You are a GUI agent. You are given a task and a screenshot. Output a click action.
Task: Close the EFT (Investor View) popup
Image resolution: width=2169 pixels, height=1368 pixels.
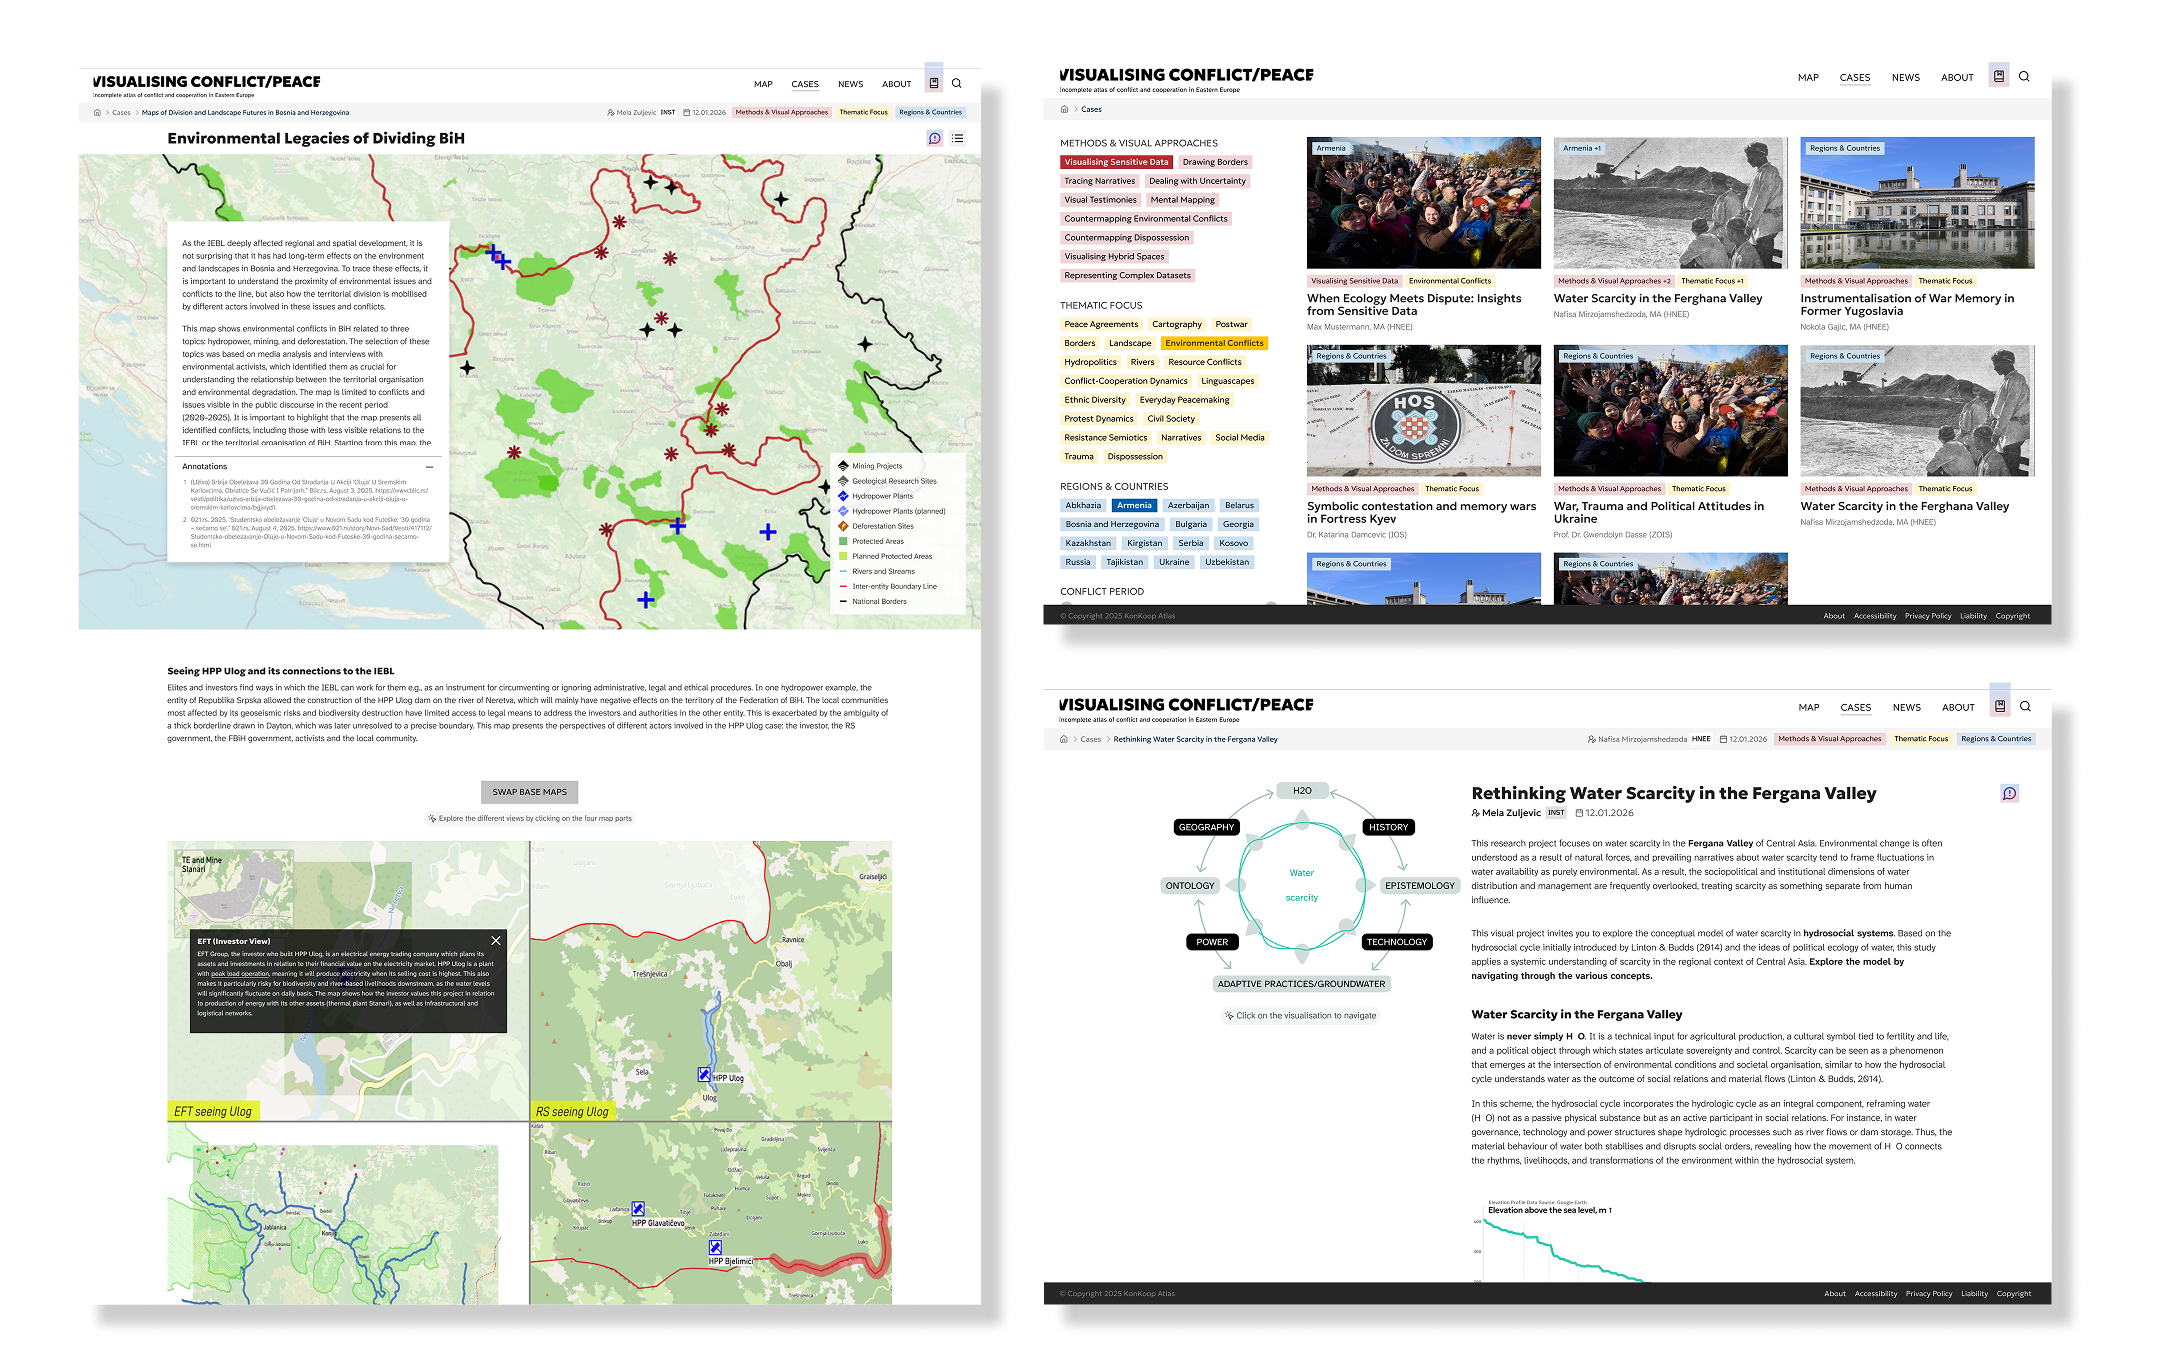[495, 940]
